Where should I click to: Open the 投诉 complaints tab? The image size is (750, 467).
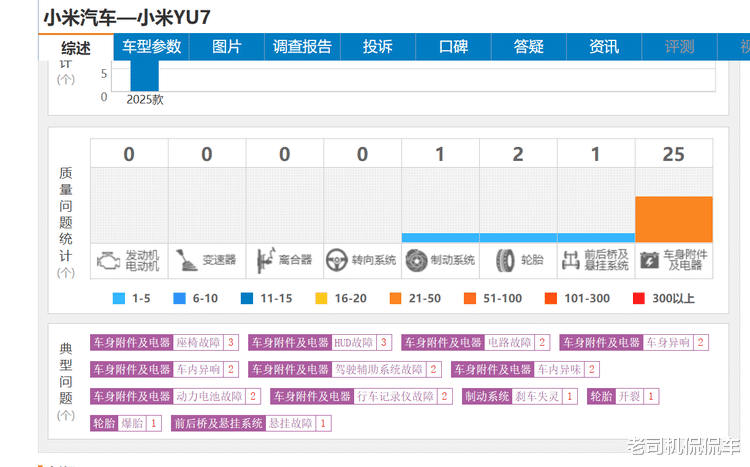378,47
